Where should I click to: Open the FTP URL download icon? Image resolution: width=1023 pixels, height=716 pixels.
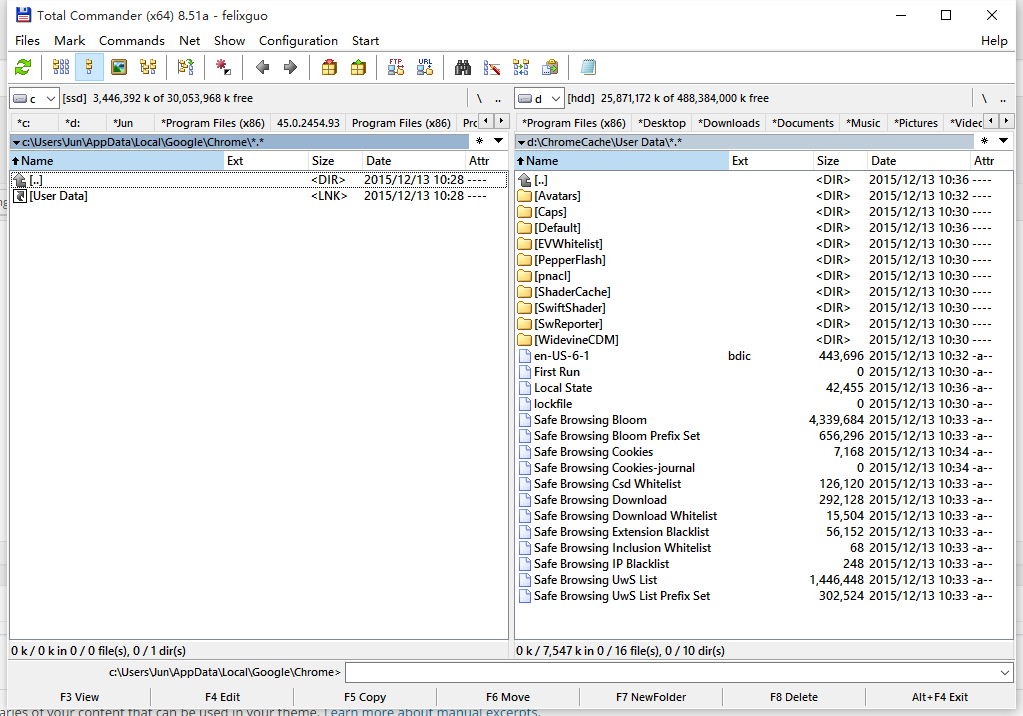point(427,66)
